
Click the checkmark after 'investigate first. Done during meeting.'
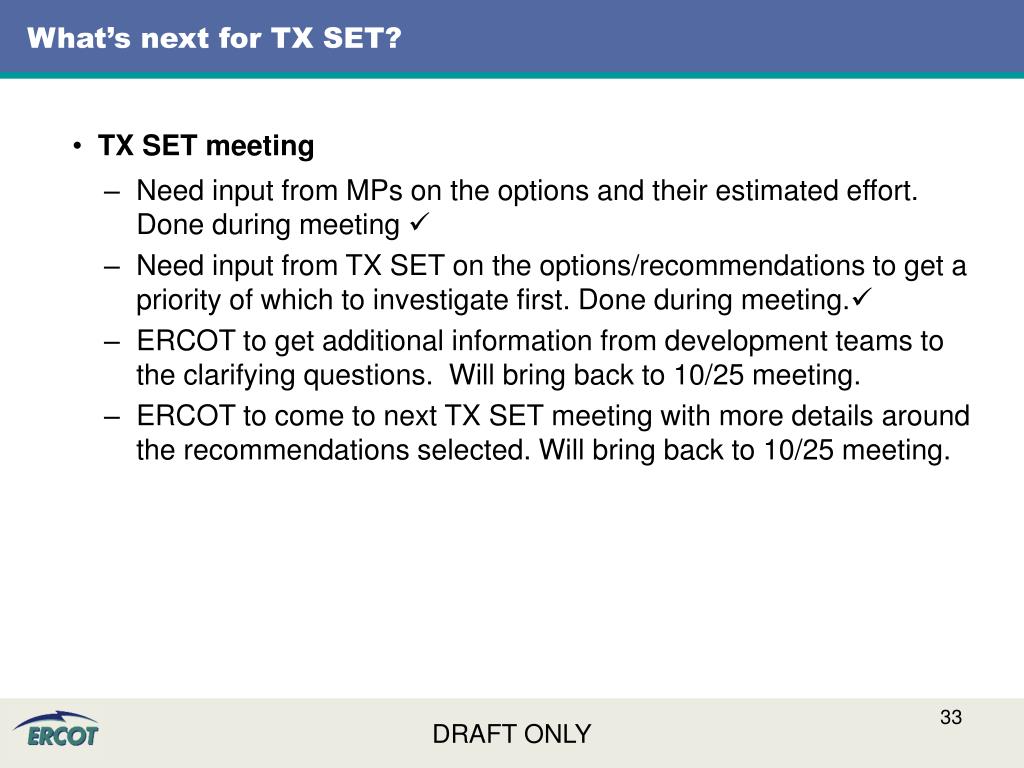pos(862,298)
